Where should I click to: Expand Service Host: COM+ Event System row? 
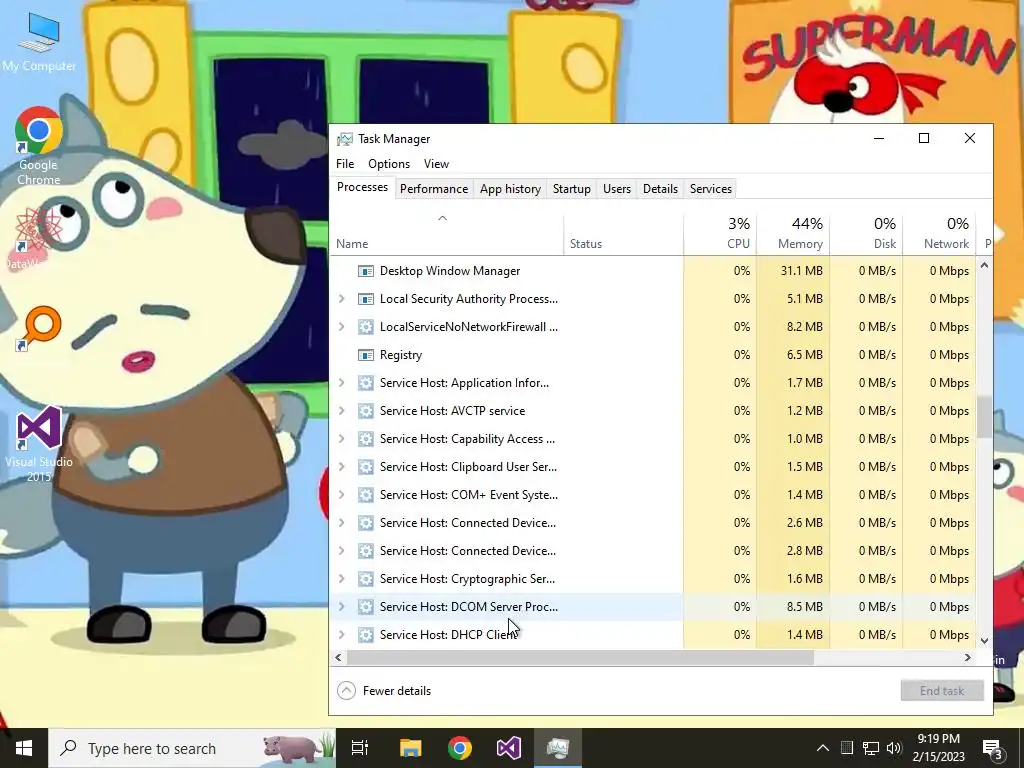[341, 495]
